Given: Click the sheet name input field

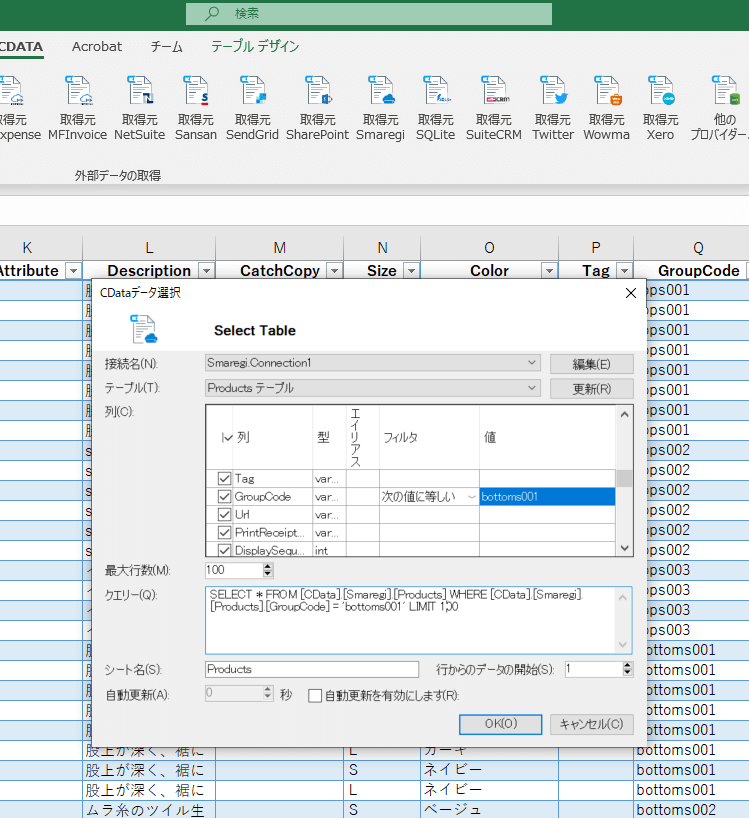Looking at the screenshot, I should [x=311, y=669].
